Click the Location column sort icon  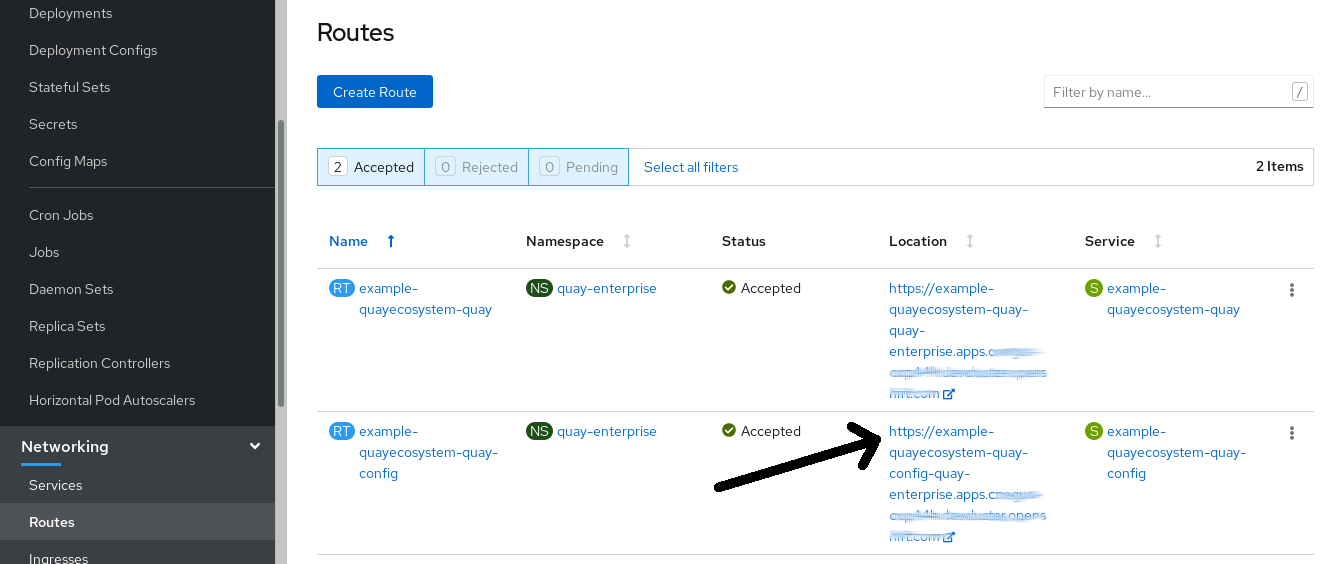(969, 241)
